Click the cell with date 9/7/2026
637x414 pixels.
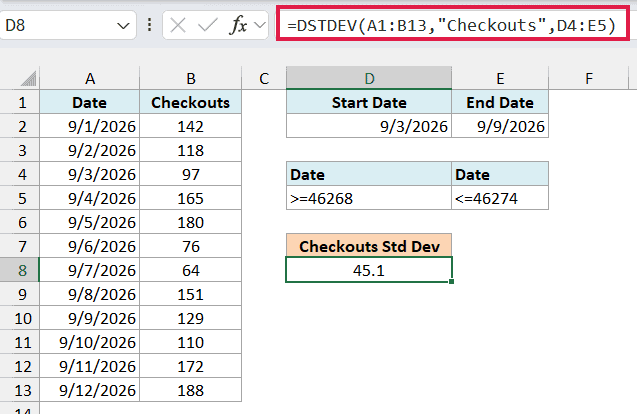point(90,270)
